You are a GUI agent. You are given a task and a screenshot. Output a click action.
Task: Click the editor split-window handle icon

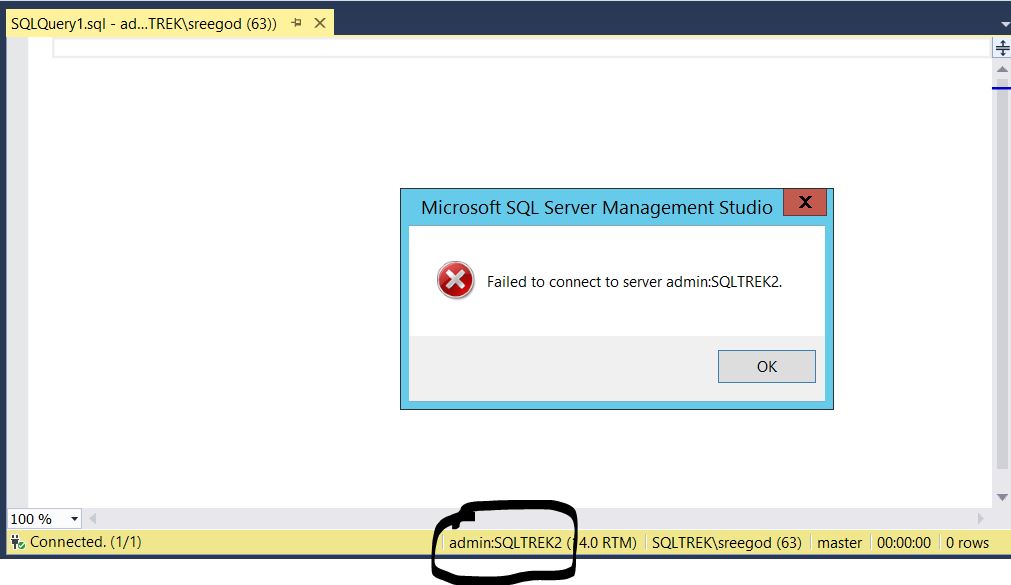tap(1002, 48)
